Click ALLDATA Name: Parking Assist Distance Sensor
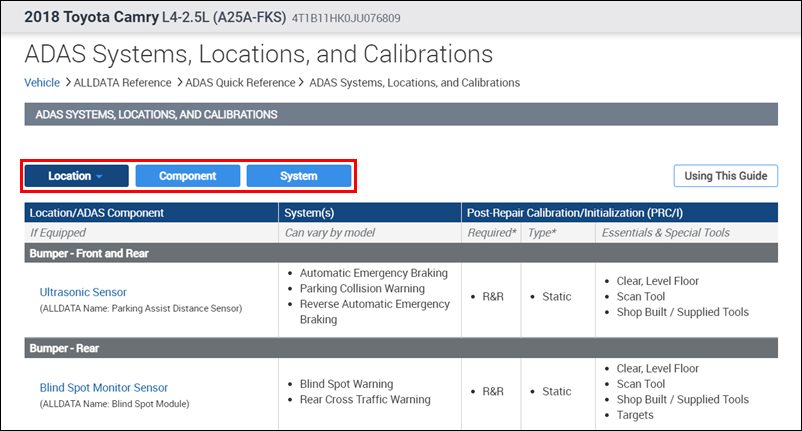 (x=141, y=308)
